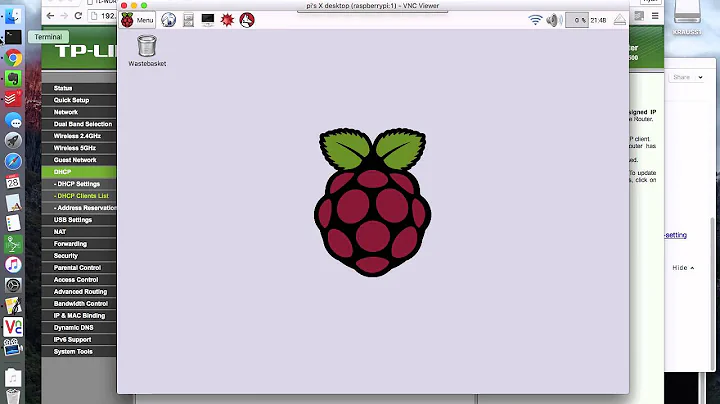The height and width of the screenshot is (404, 720).
Task: Open Reminders in the Dock
Action: [x=13, y=223]
